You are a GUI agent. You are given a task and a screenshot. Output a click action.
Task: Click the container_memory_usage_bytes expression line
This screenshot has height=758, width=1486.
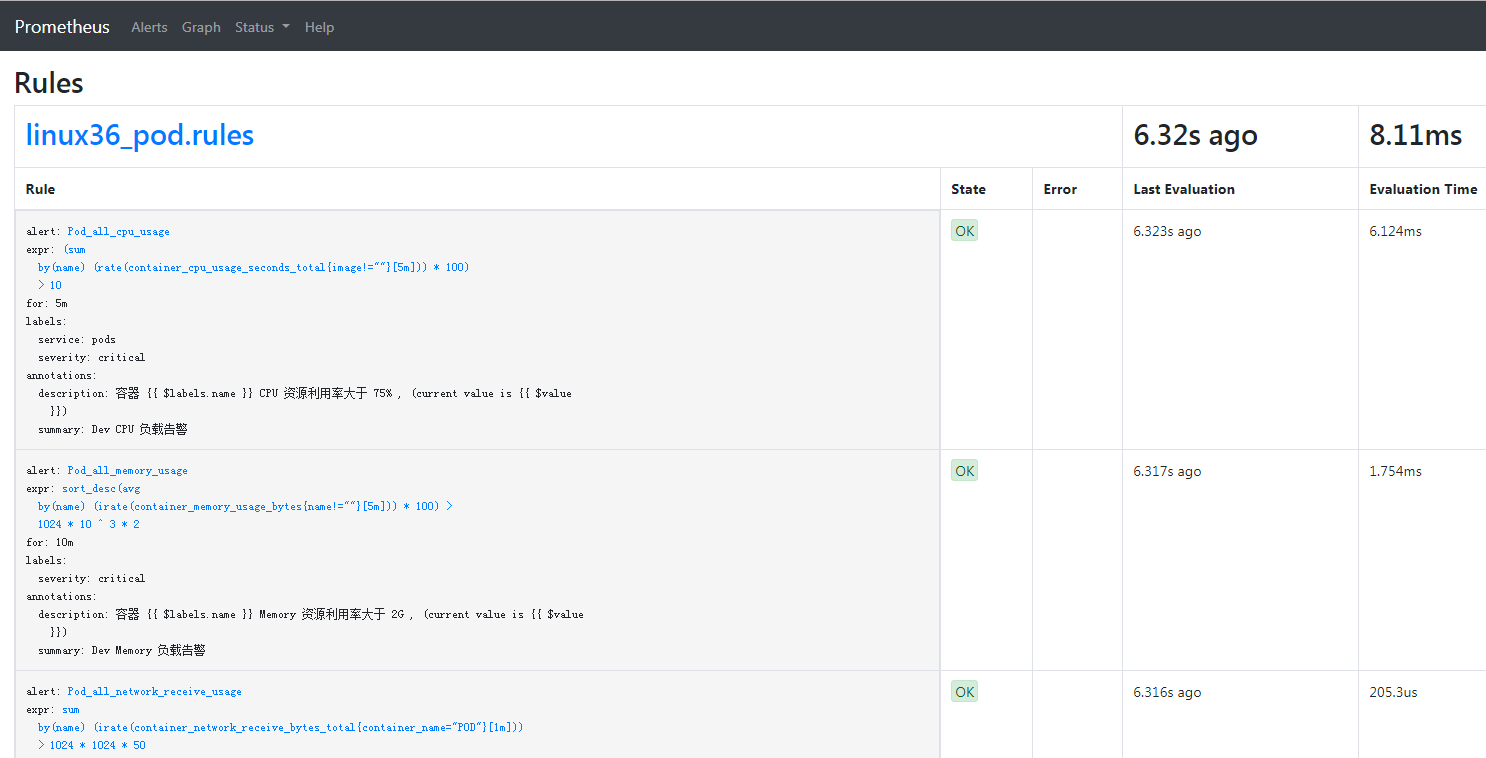(245, 506)
